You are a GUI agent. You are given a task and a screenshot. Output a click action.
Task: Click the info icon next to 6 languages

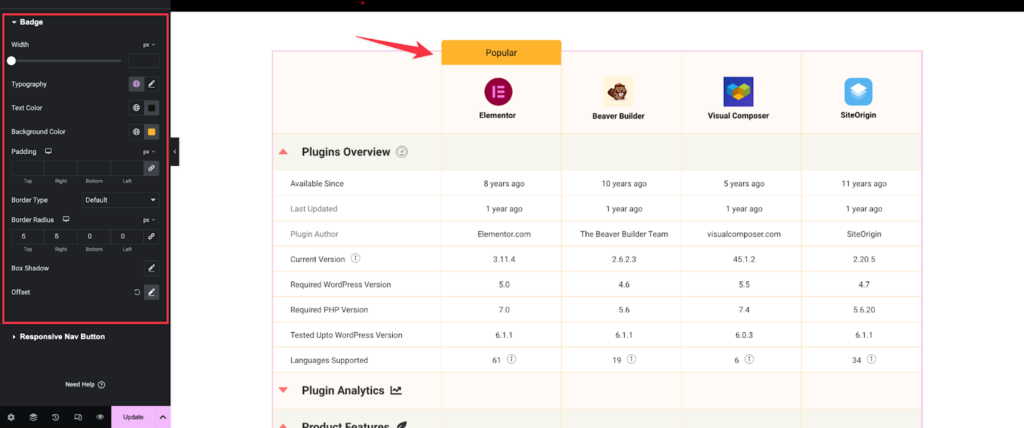pos(750,359)
